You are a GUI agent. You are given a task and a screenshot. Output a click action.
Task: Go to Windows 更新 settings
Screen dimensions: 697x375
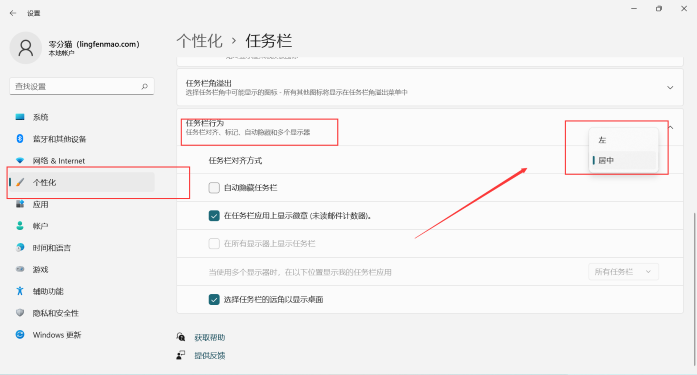point(82,335)
